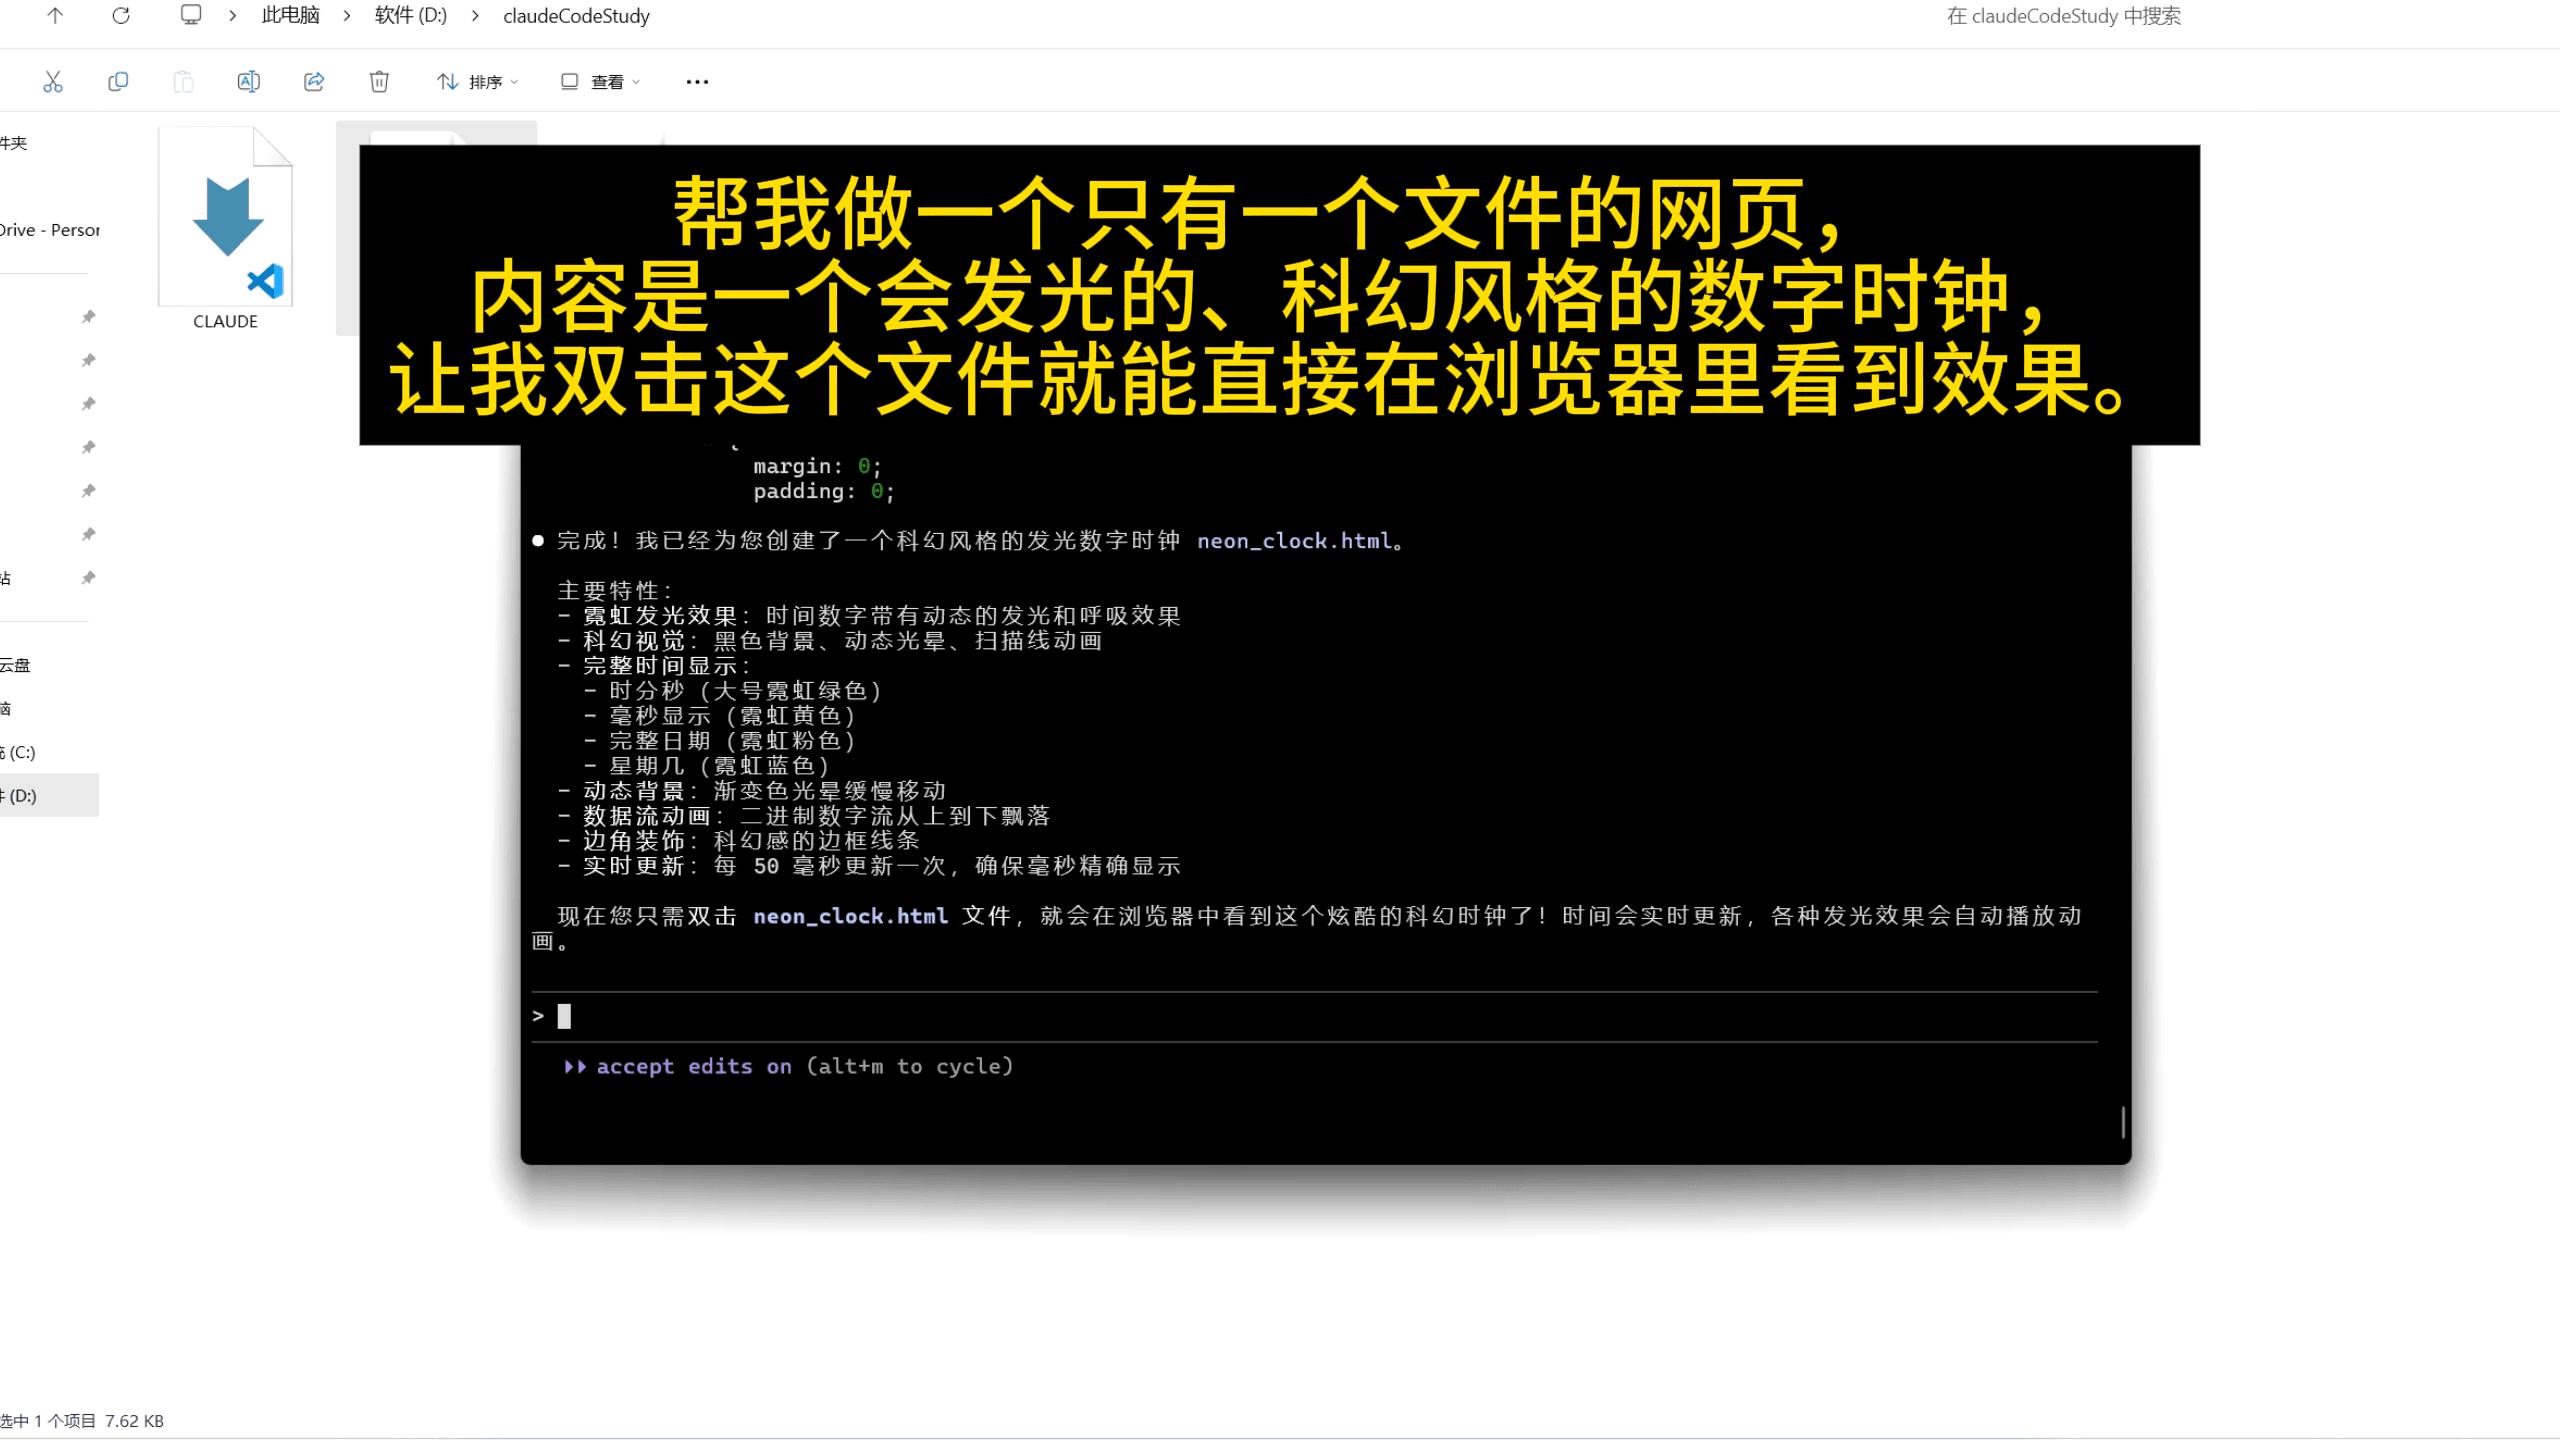Click the Copy icon in toolbar
2560x1440 pixels.
[118, 82]
